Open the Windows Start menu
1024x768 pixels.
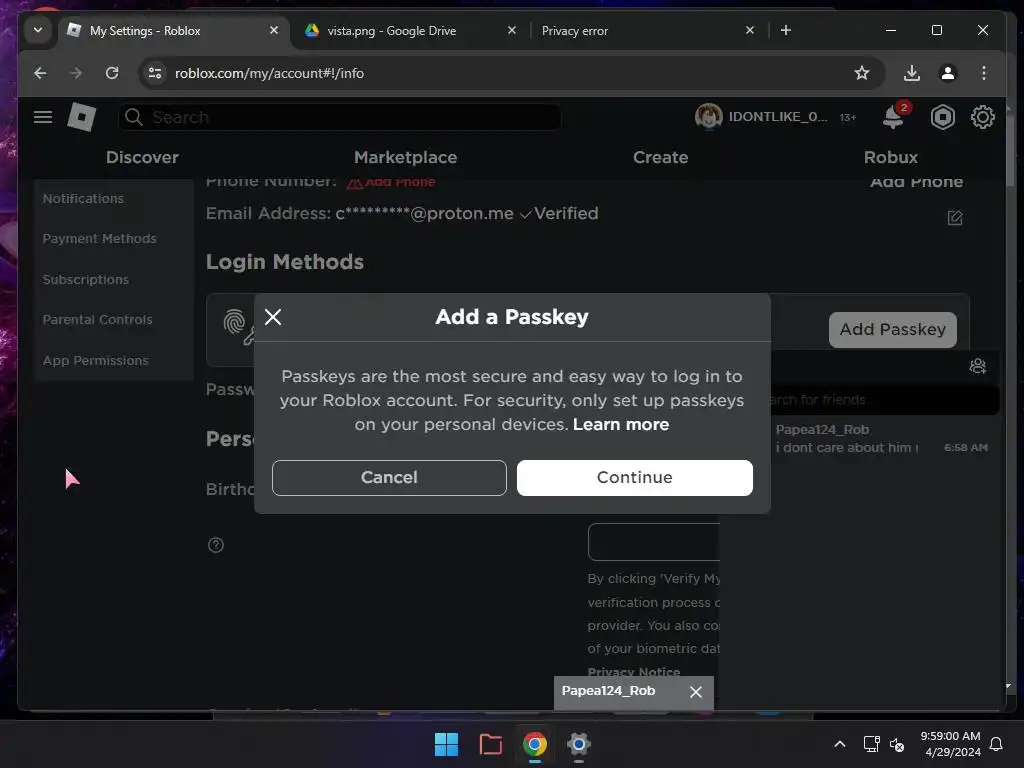point(446,744)
